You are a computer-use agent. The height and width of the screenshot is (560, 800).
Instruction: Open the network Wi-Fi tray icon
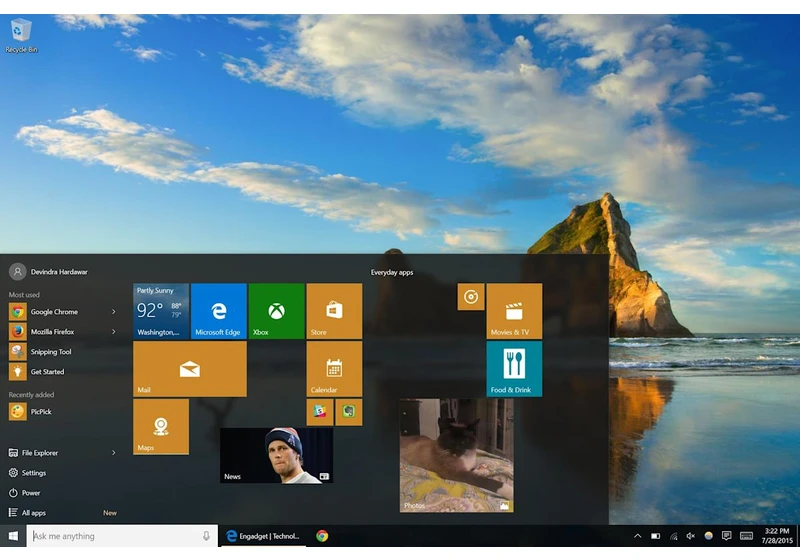point(673,536)
